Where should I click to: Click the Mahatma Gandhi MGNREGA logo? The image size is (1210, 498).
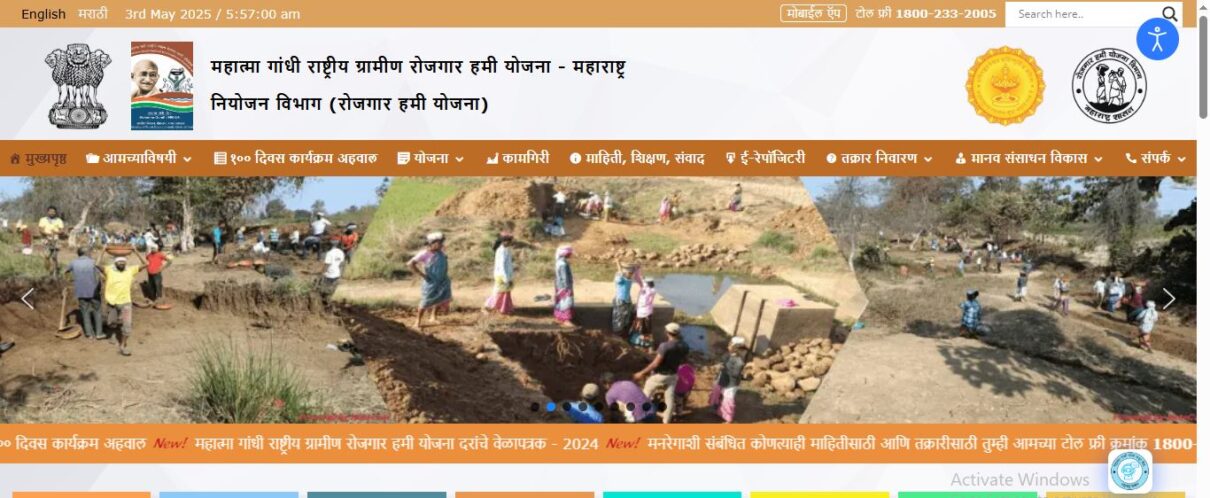coord(162,86)
